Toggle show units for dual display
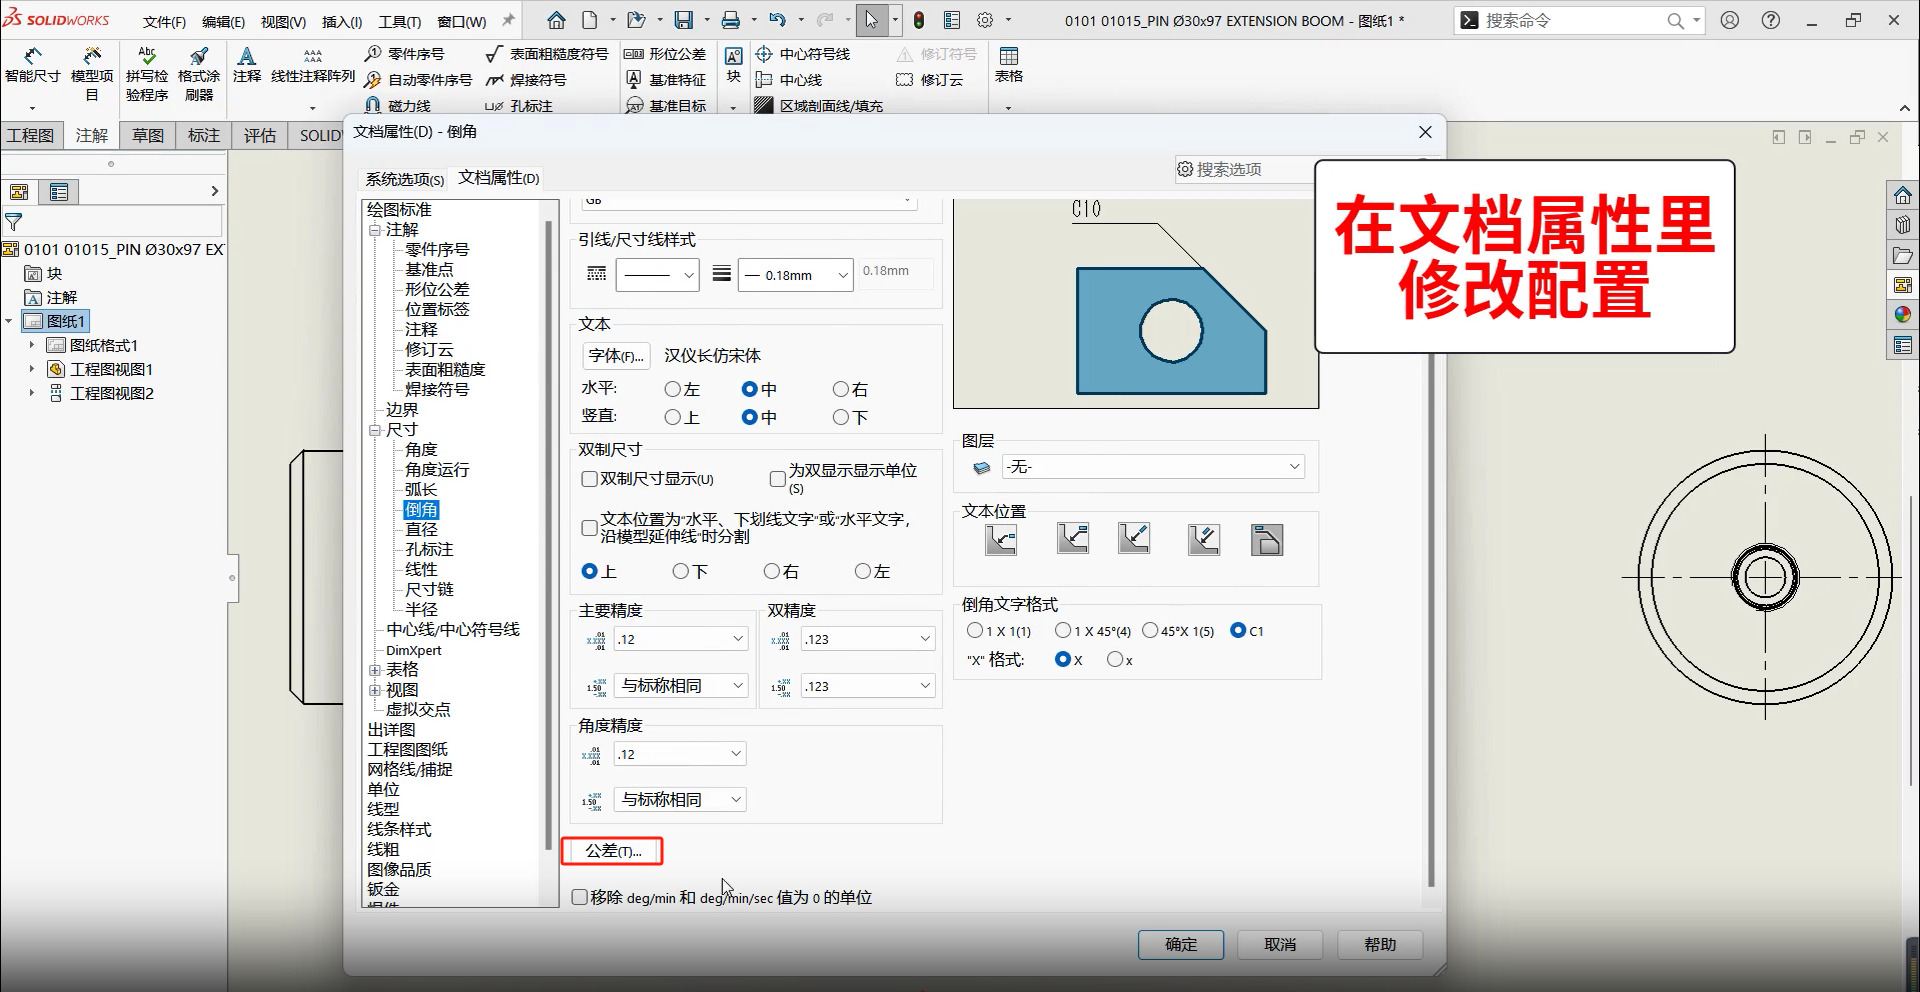The width and height of the screenshot is (1920, 992). coord(777,479)
